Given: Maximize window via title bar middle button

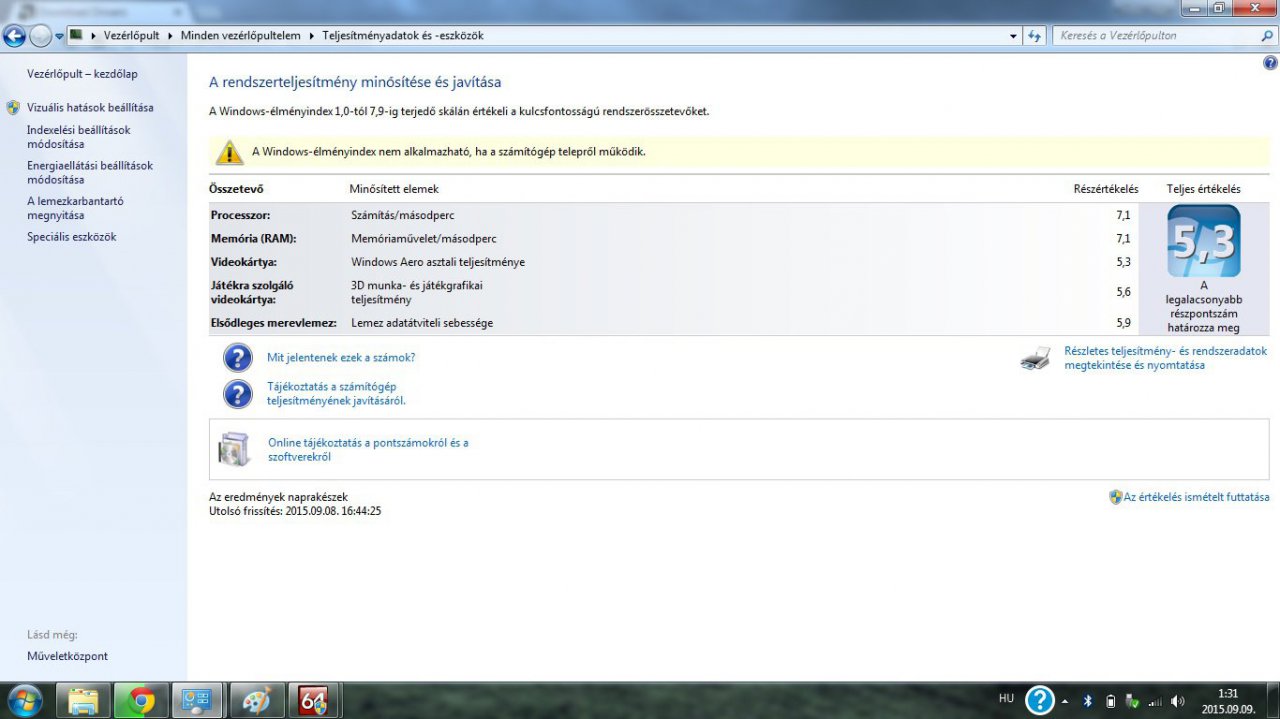Looking at the screenshot, I should tap(1218, 7).
